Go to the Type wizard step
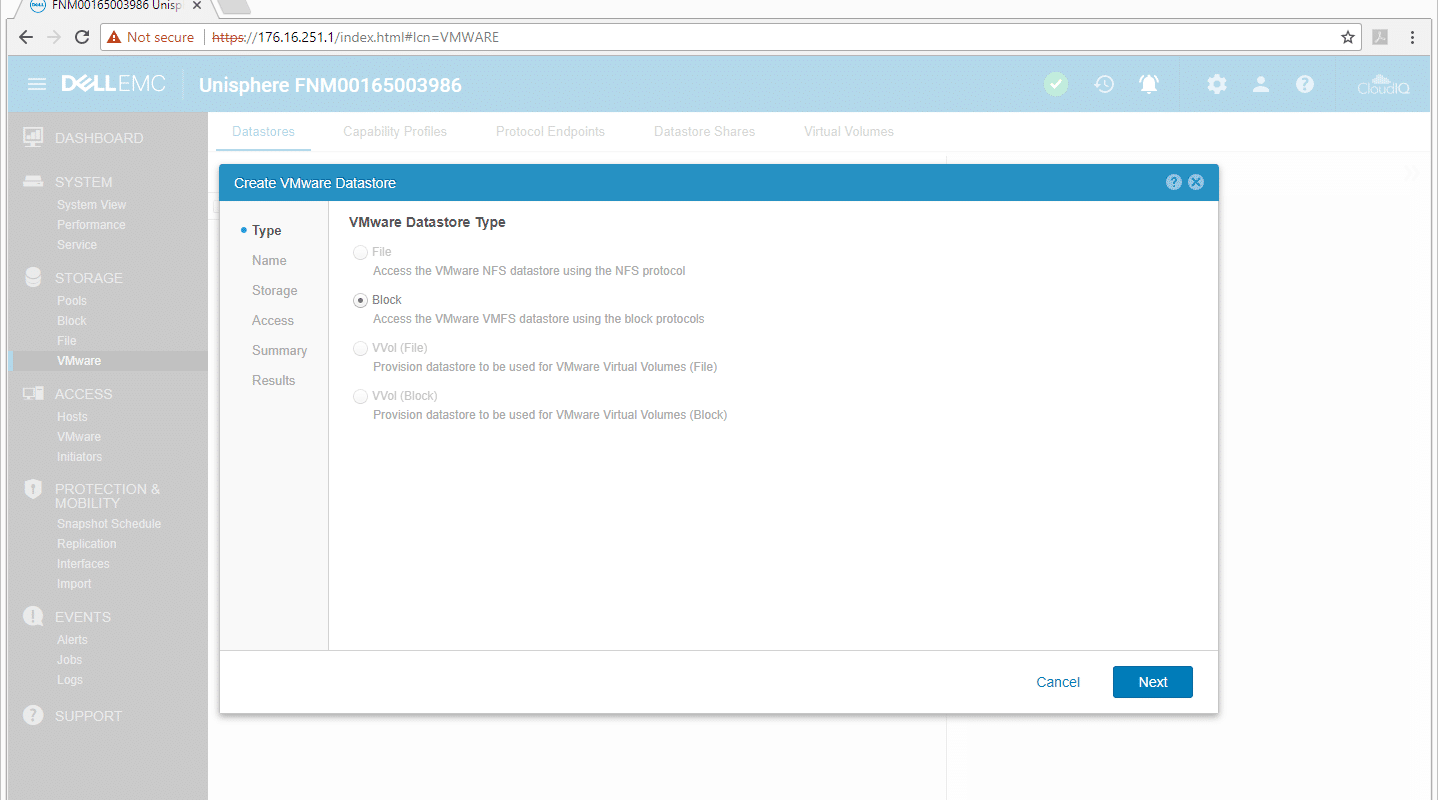The image size is (1438, 800). [266, 230]
